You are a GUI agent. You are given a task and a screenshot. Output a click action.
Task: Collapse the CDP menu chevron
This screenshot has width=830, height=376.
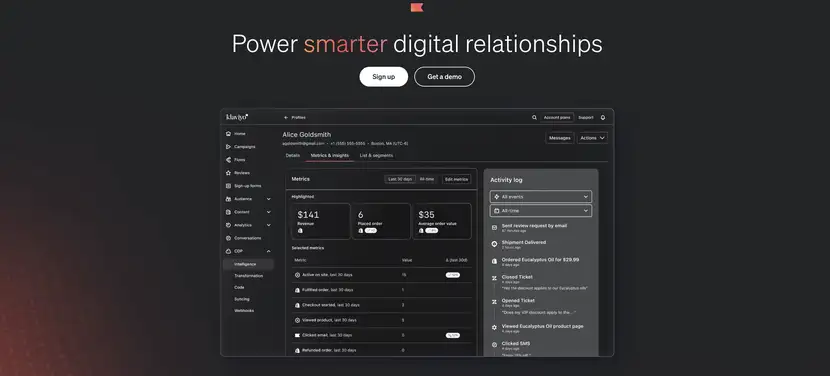click(268, 251)
